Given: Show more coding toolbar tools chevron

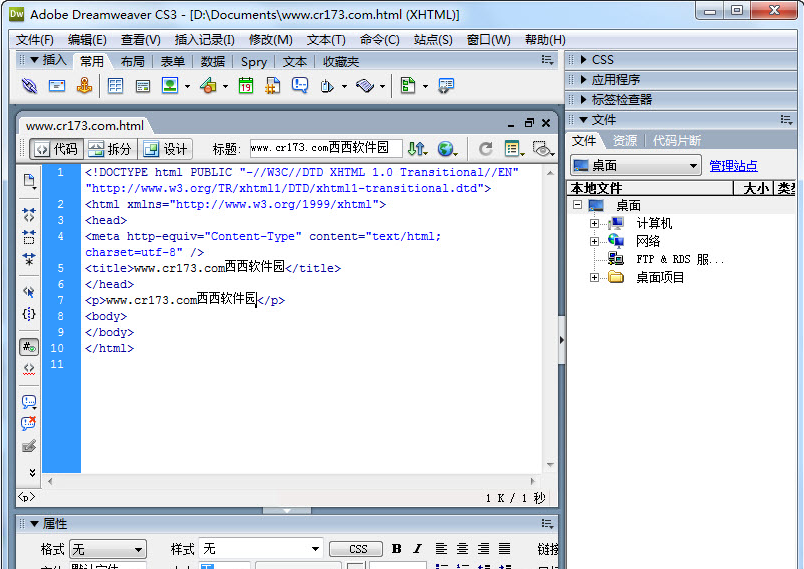Looking at the screenshot, I should click(x=32, y=473).
